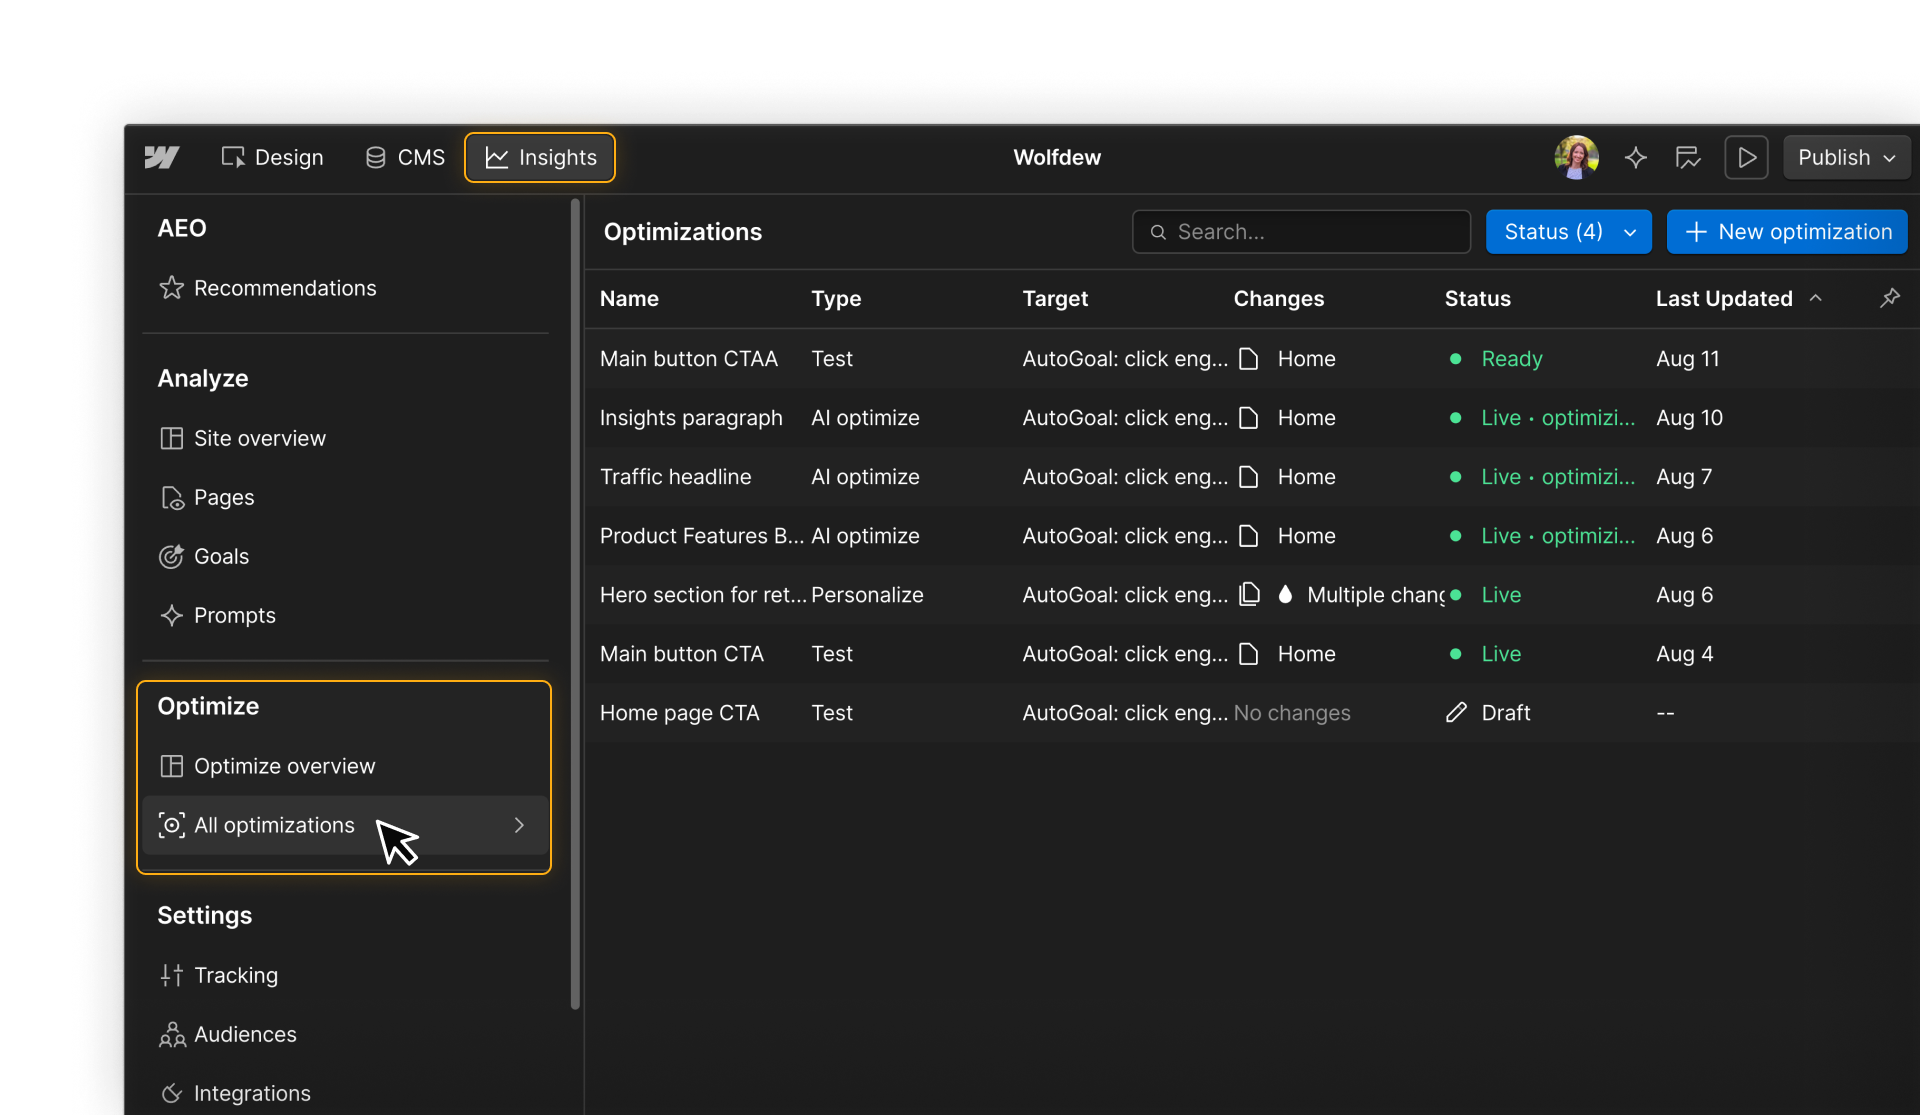The width and height of the screenshot is (1920, 1115).
Task: Open the Status (4) filter dropdown
Action: [1568, 232]
